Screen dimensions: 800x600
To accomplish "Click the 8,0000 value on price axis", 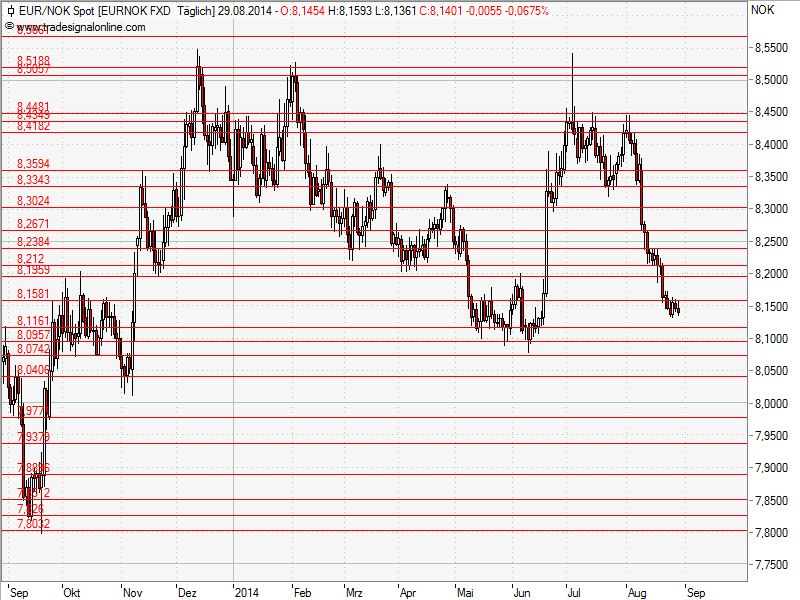I will (x=771, y=404).
